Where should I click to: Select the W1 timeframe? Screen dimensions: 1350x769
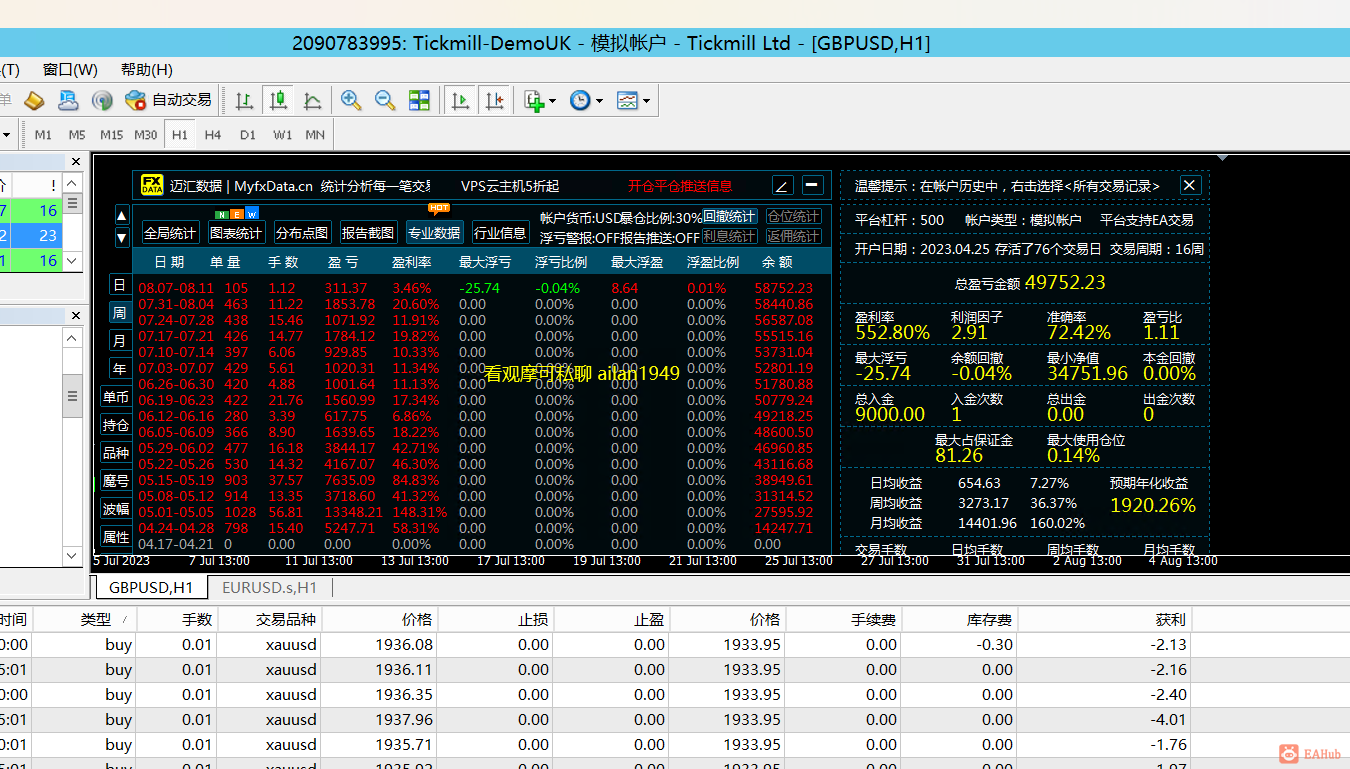[x=282, y=135]
